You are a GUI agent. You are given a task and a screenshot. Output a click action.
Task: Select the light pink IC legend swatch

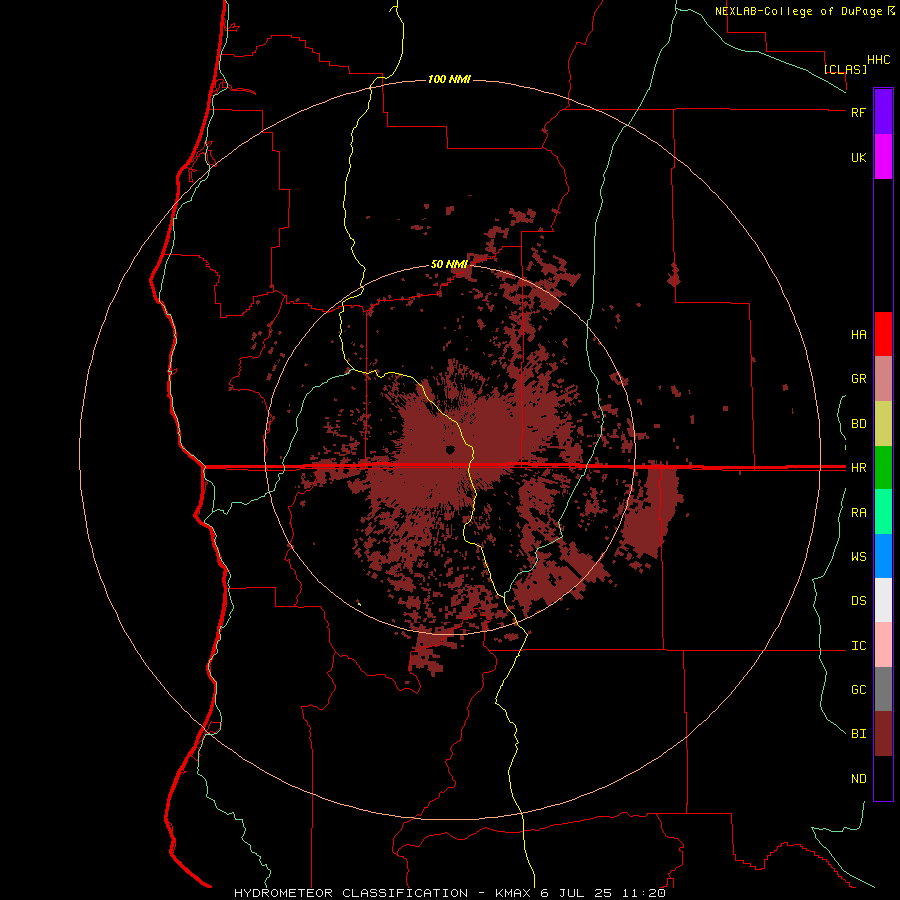click(x=883, y=645)
